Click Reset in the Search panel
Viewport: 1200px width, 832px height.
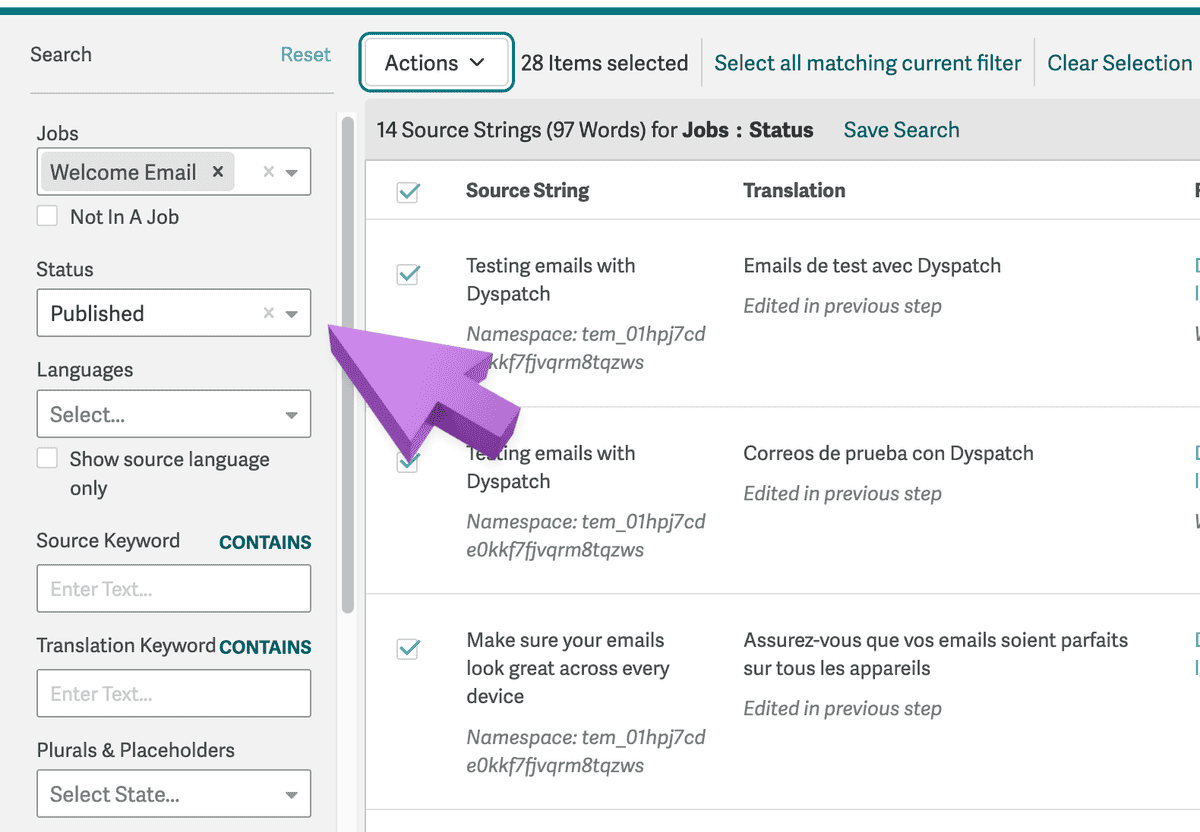pyautogui.click(x=305, y=55)
